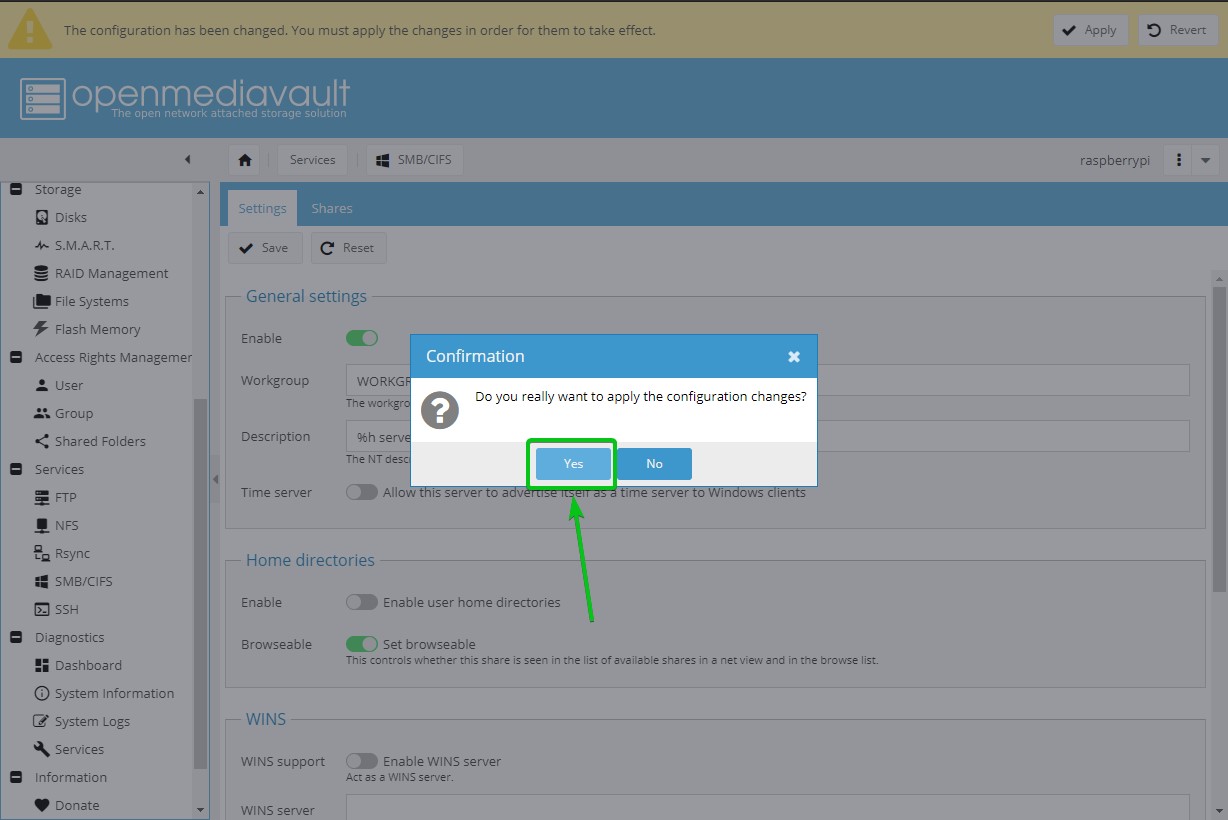
Task: Collapse the sidebar with the left arrow
Action: [x=187, y=160]
